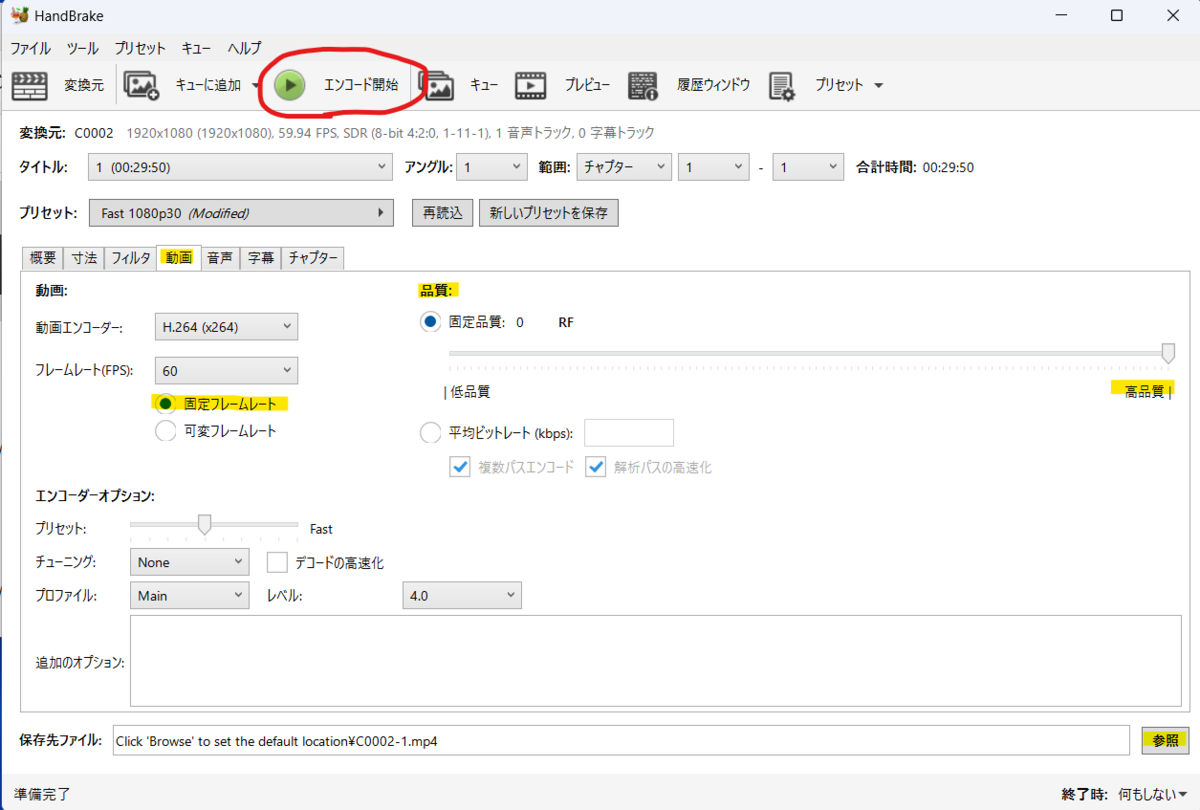Screen dimensions: 1200x810
Task: Open the start chapter dropdown
Action: click(713, 167)
